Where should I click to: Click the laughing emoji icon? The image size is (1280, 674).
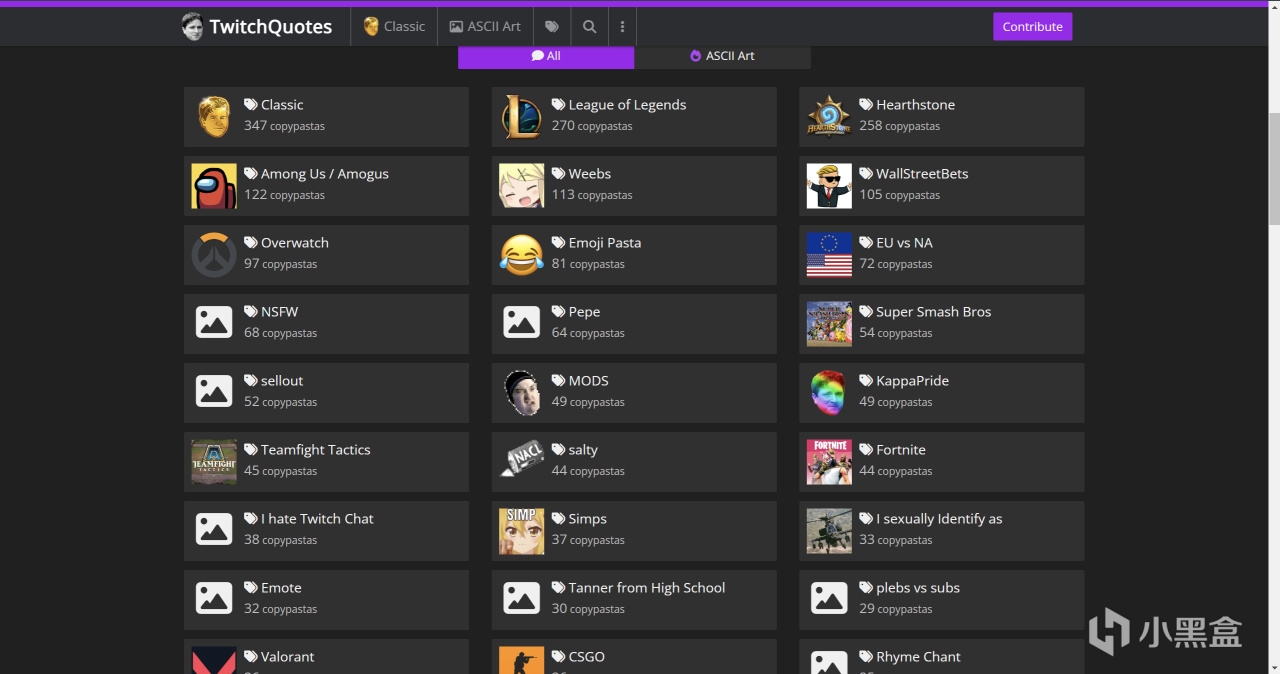pos(522,255)
